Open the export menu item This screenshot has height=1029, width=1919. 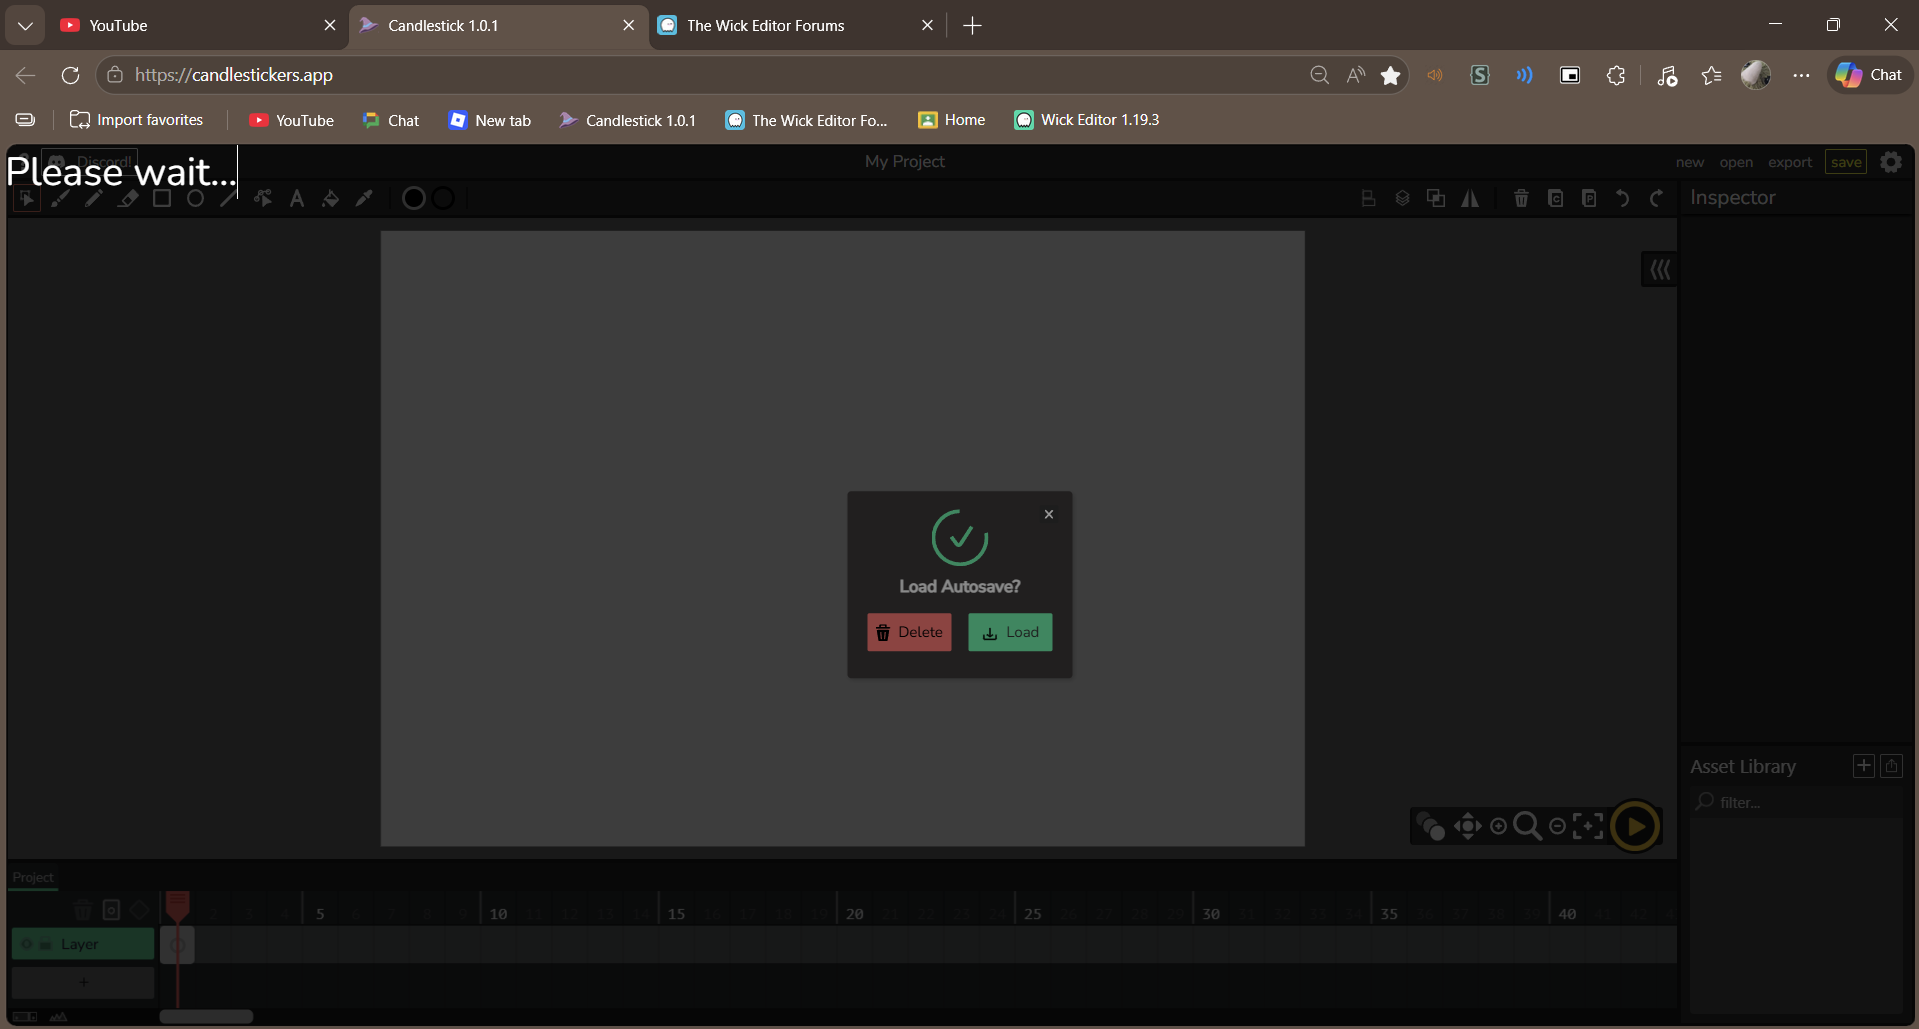(1789, 162)
